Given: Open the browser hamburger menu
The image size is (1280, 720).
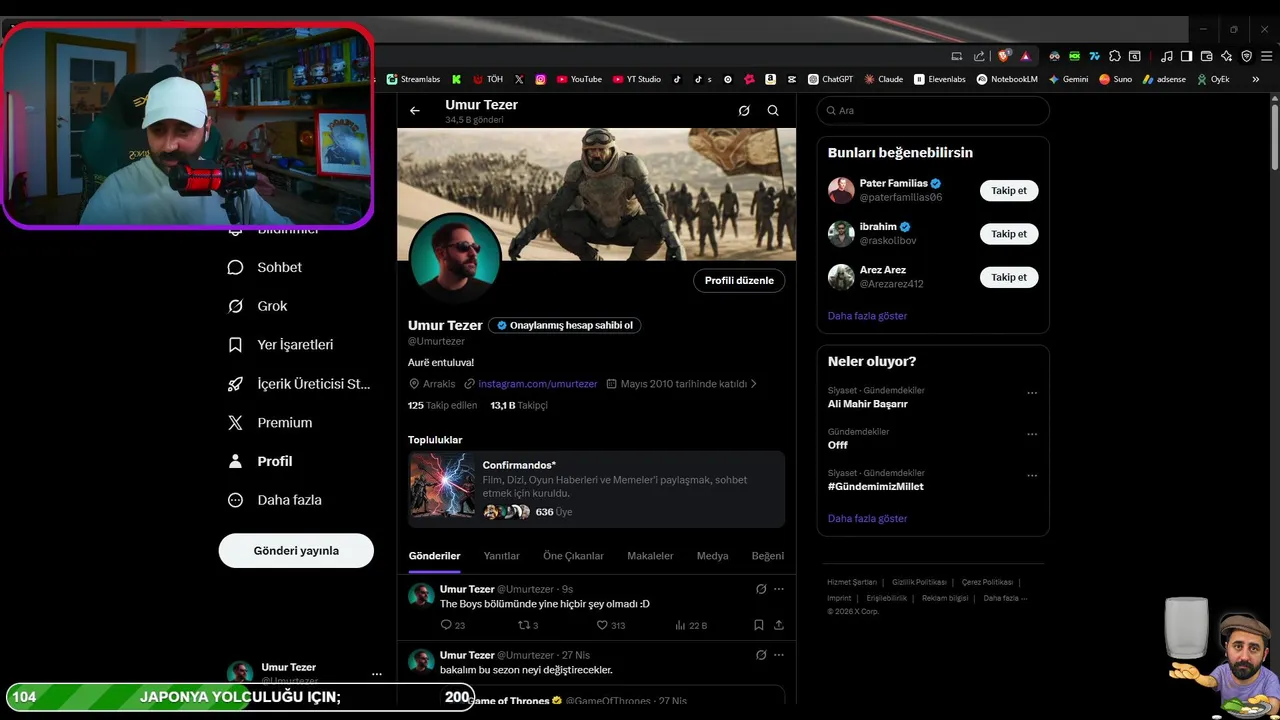Looking at the screenshot, I should [1266, 56].
